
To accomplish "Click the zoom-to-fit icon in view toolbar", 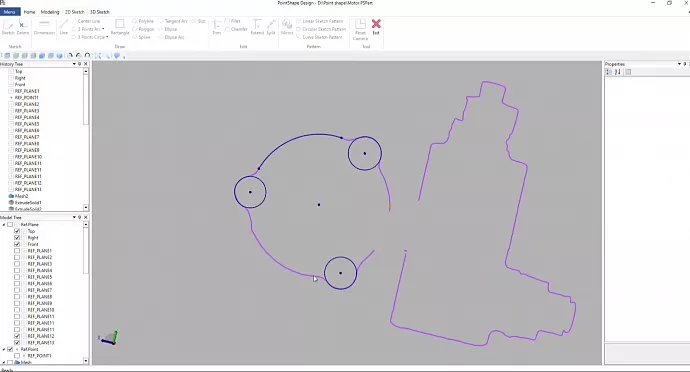I will tap(98, 56).
